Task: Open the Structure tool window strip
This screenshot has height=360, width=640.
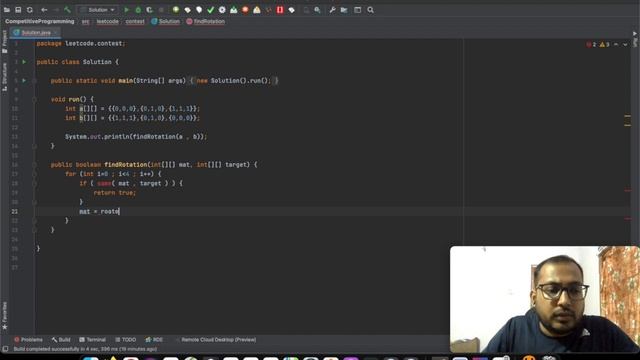Action: point(4,77)
